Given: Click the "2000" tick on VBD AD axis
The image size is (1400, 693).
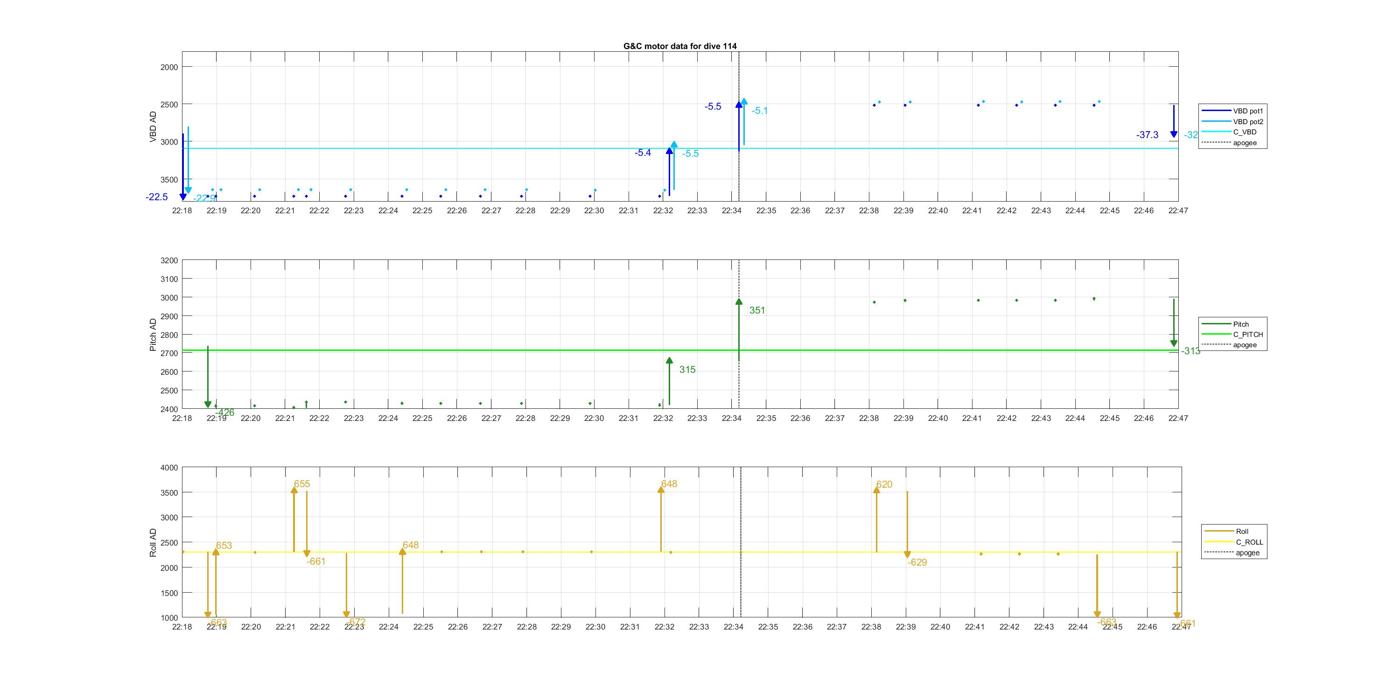Looking at the screenshot, I should click(168, 67).
